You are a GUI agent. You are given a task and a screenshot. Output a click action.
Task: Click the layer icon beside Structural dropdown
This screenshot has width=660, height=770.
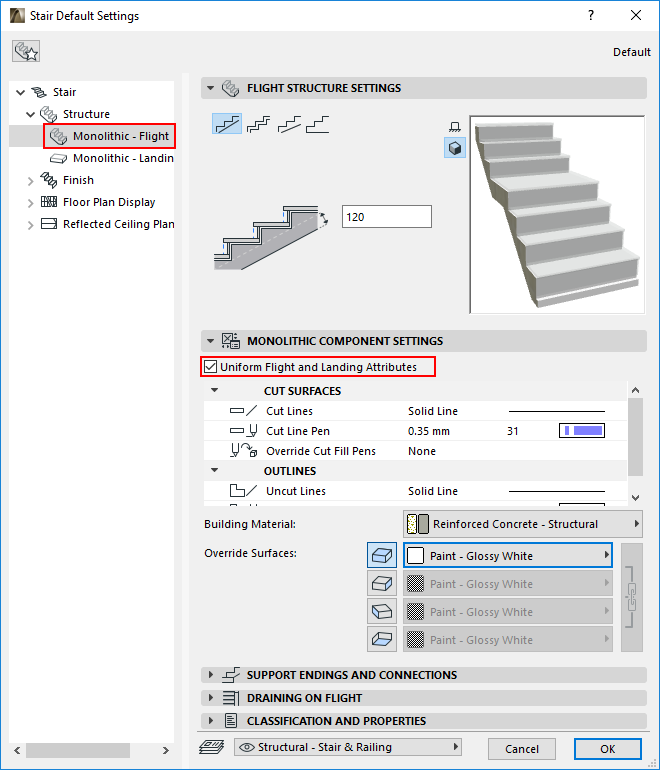point(212,747)
